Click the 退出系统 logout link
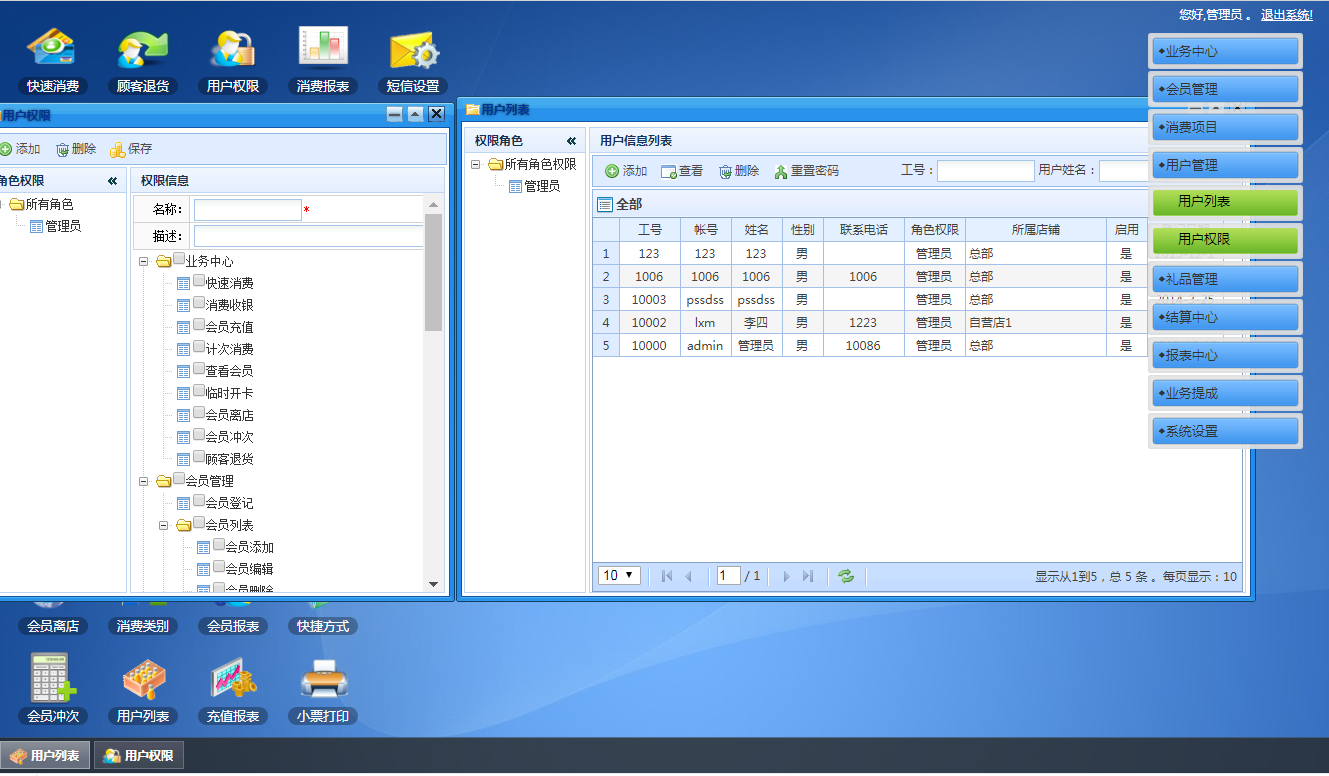The height and width of the screenshot is (776, 1329). point(1286,15)
